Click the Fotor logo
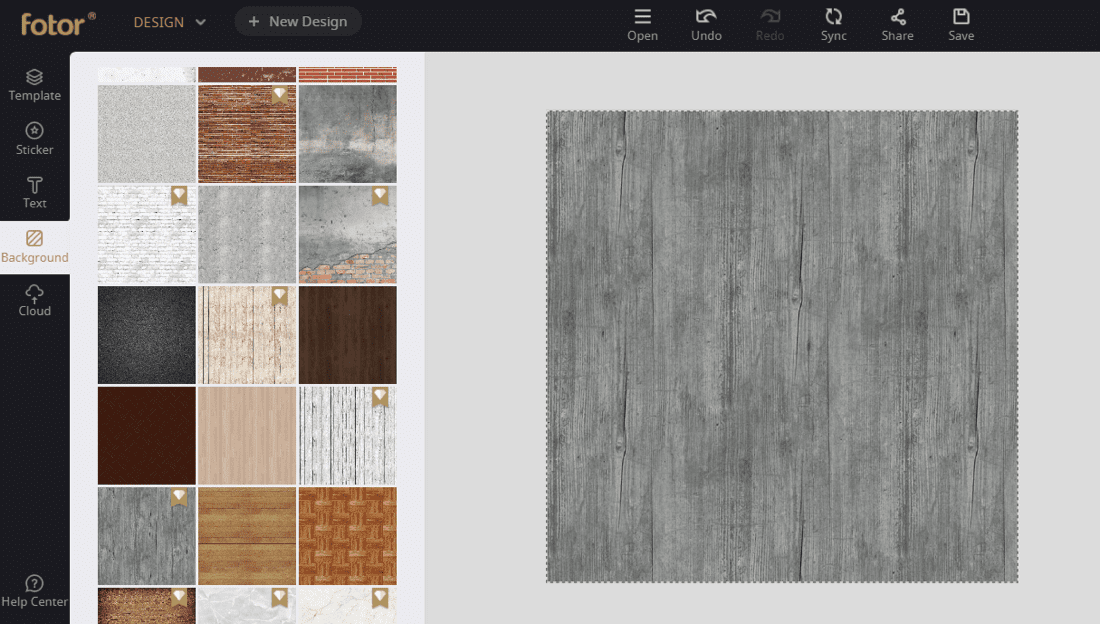Image resolution: width=1100 pixels, height=624 pixels. tap(58, 23)
